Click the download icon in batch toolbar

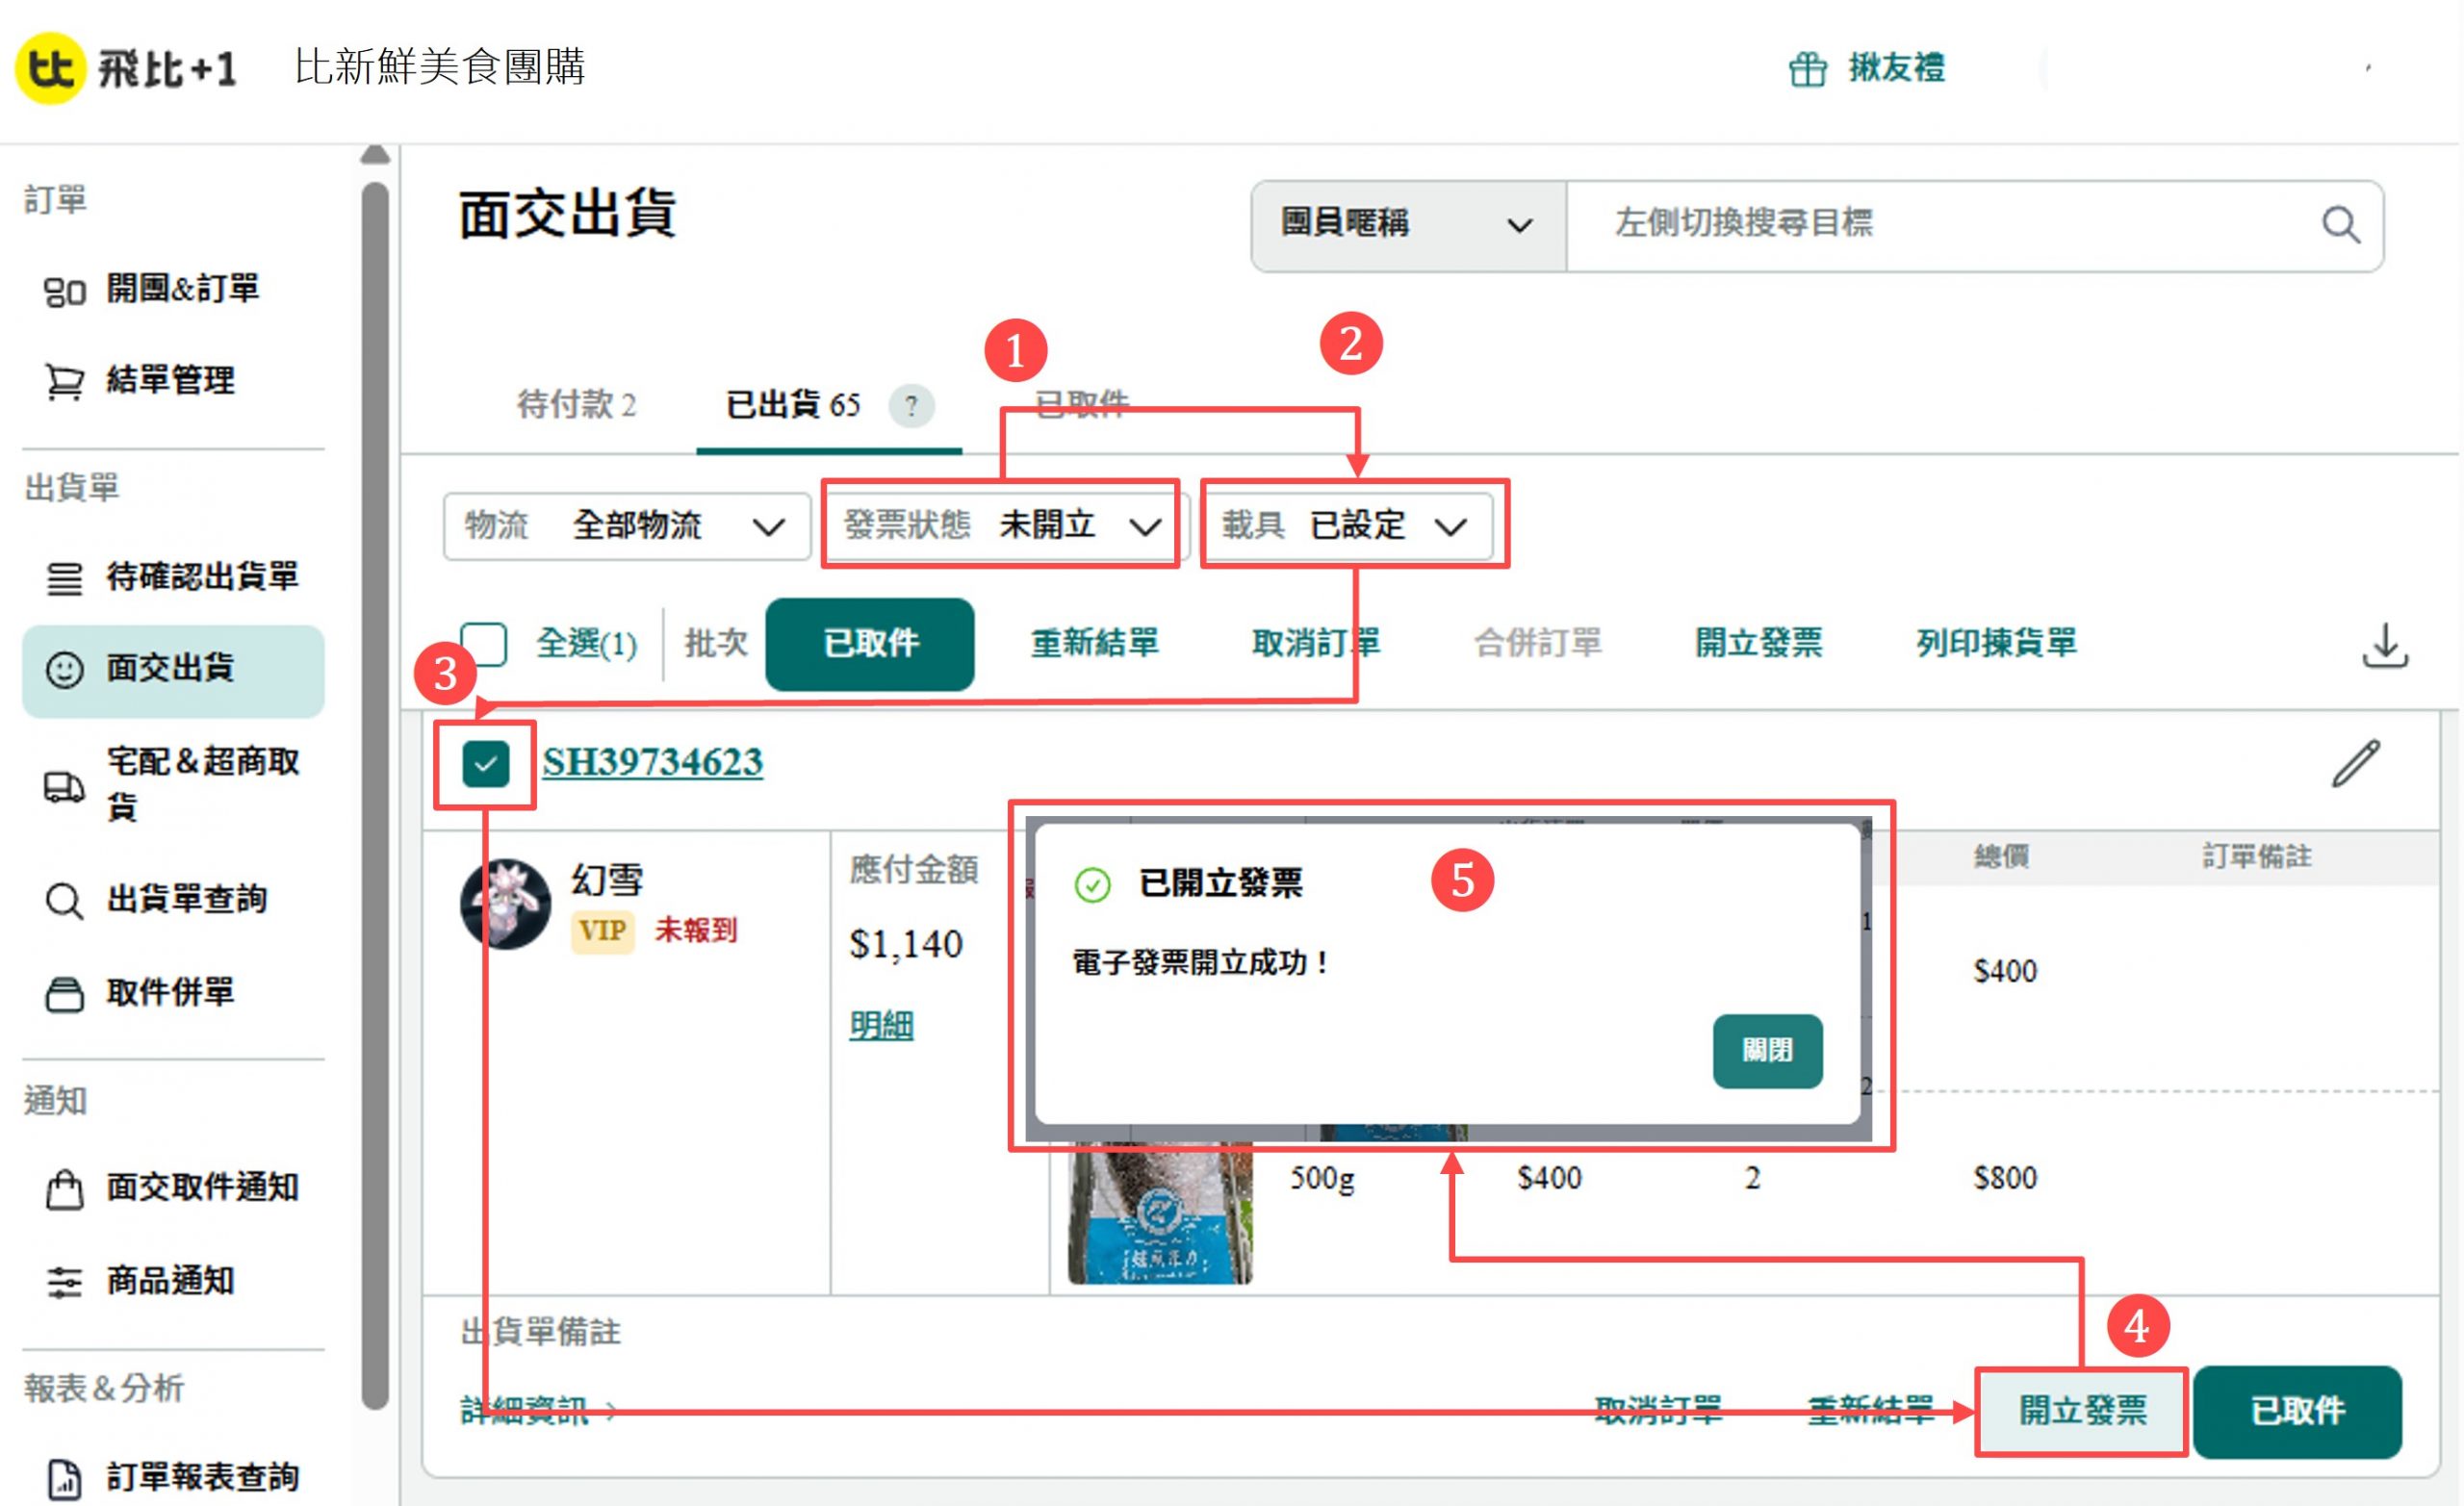pyautogui.click(x=2385, y=645)
